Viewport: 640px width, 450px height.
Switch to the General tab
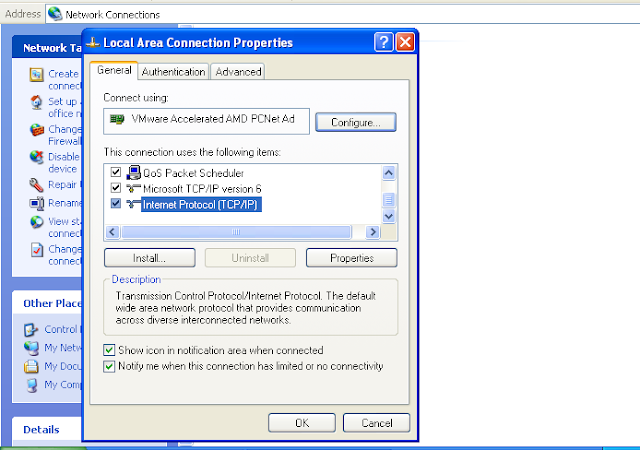114,71
